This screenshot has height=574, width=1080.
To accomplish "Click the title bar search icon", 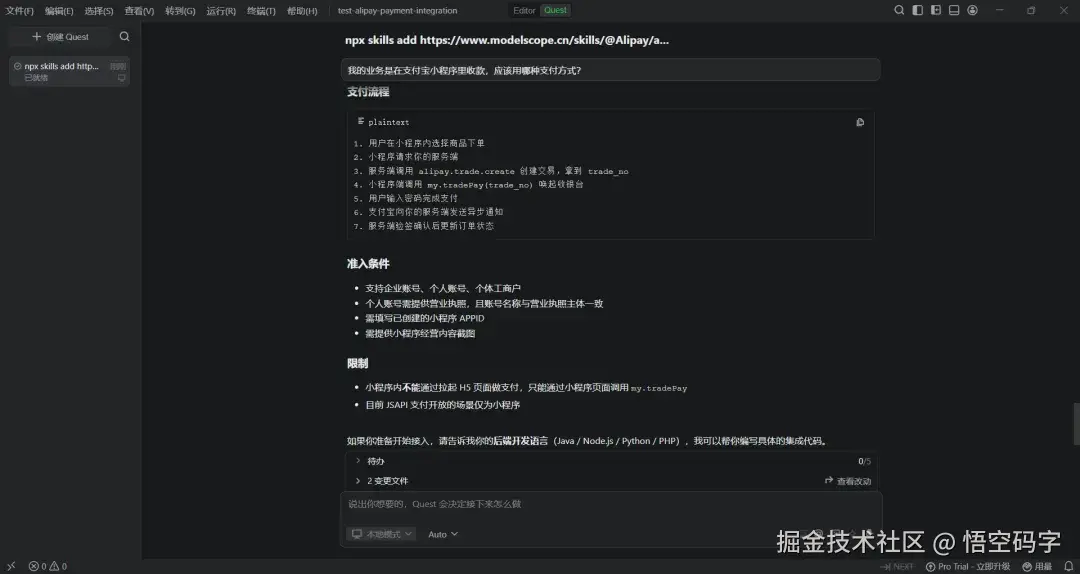I will [x=899, y=10].
